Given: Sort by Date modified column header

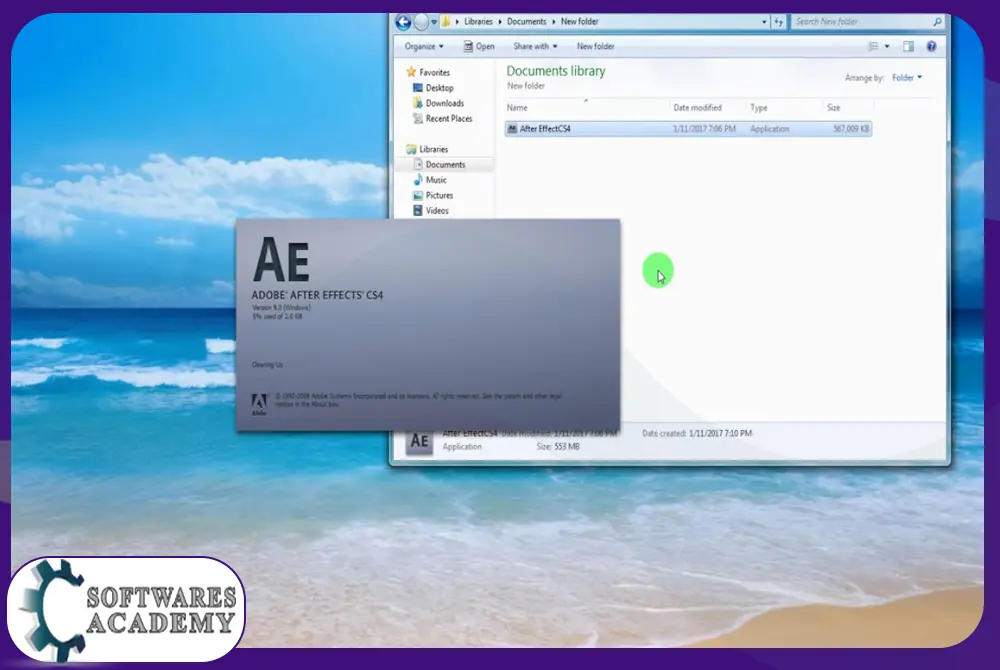Looking at the screenshot, I should 697,108.
